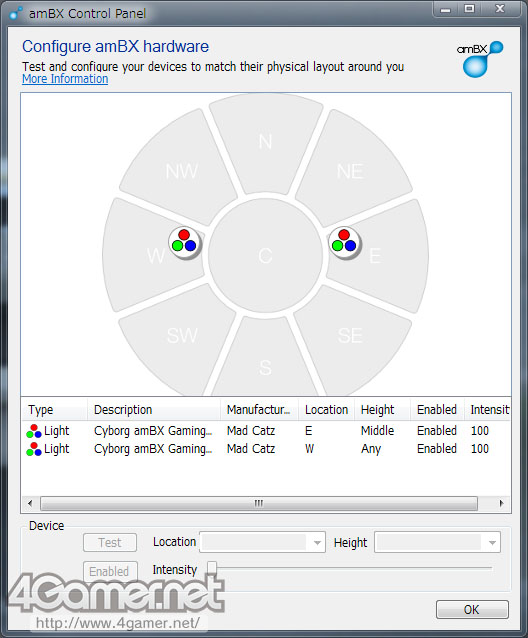The image size is (528, 638).
Task: Click the Location column header
Action: 327,409
